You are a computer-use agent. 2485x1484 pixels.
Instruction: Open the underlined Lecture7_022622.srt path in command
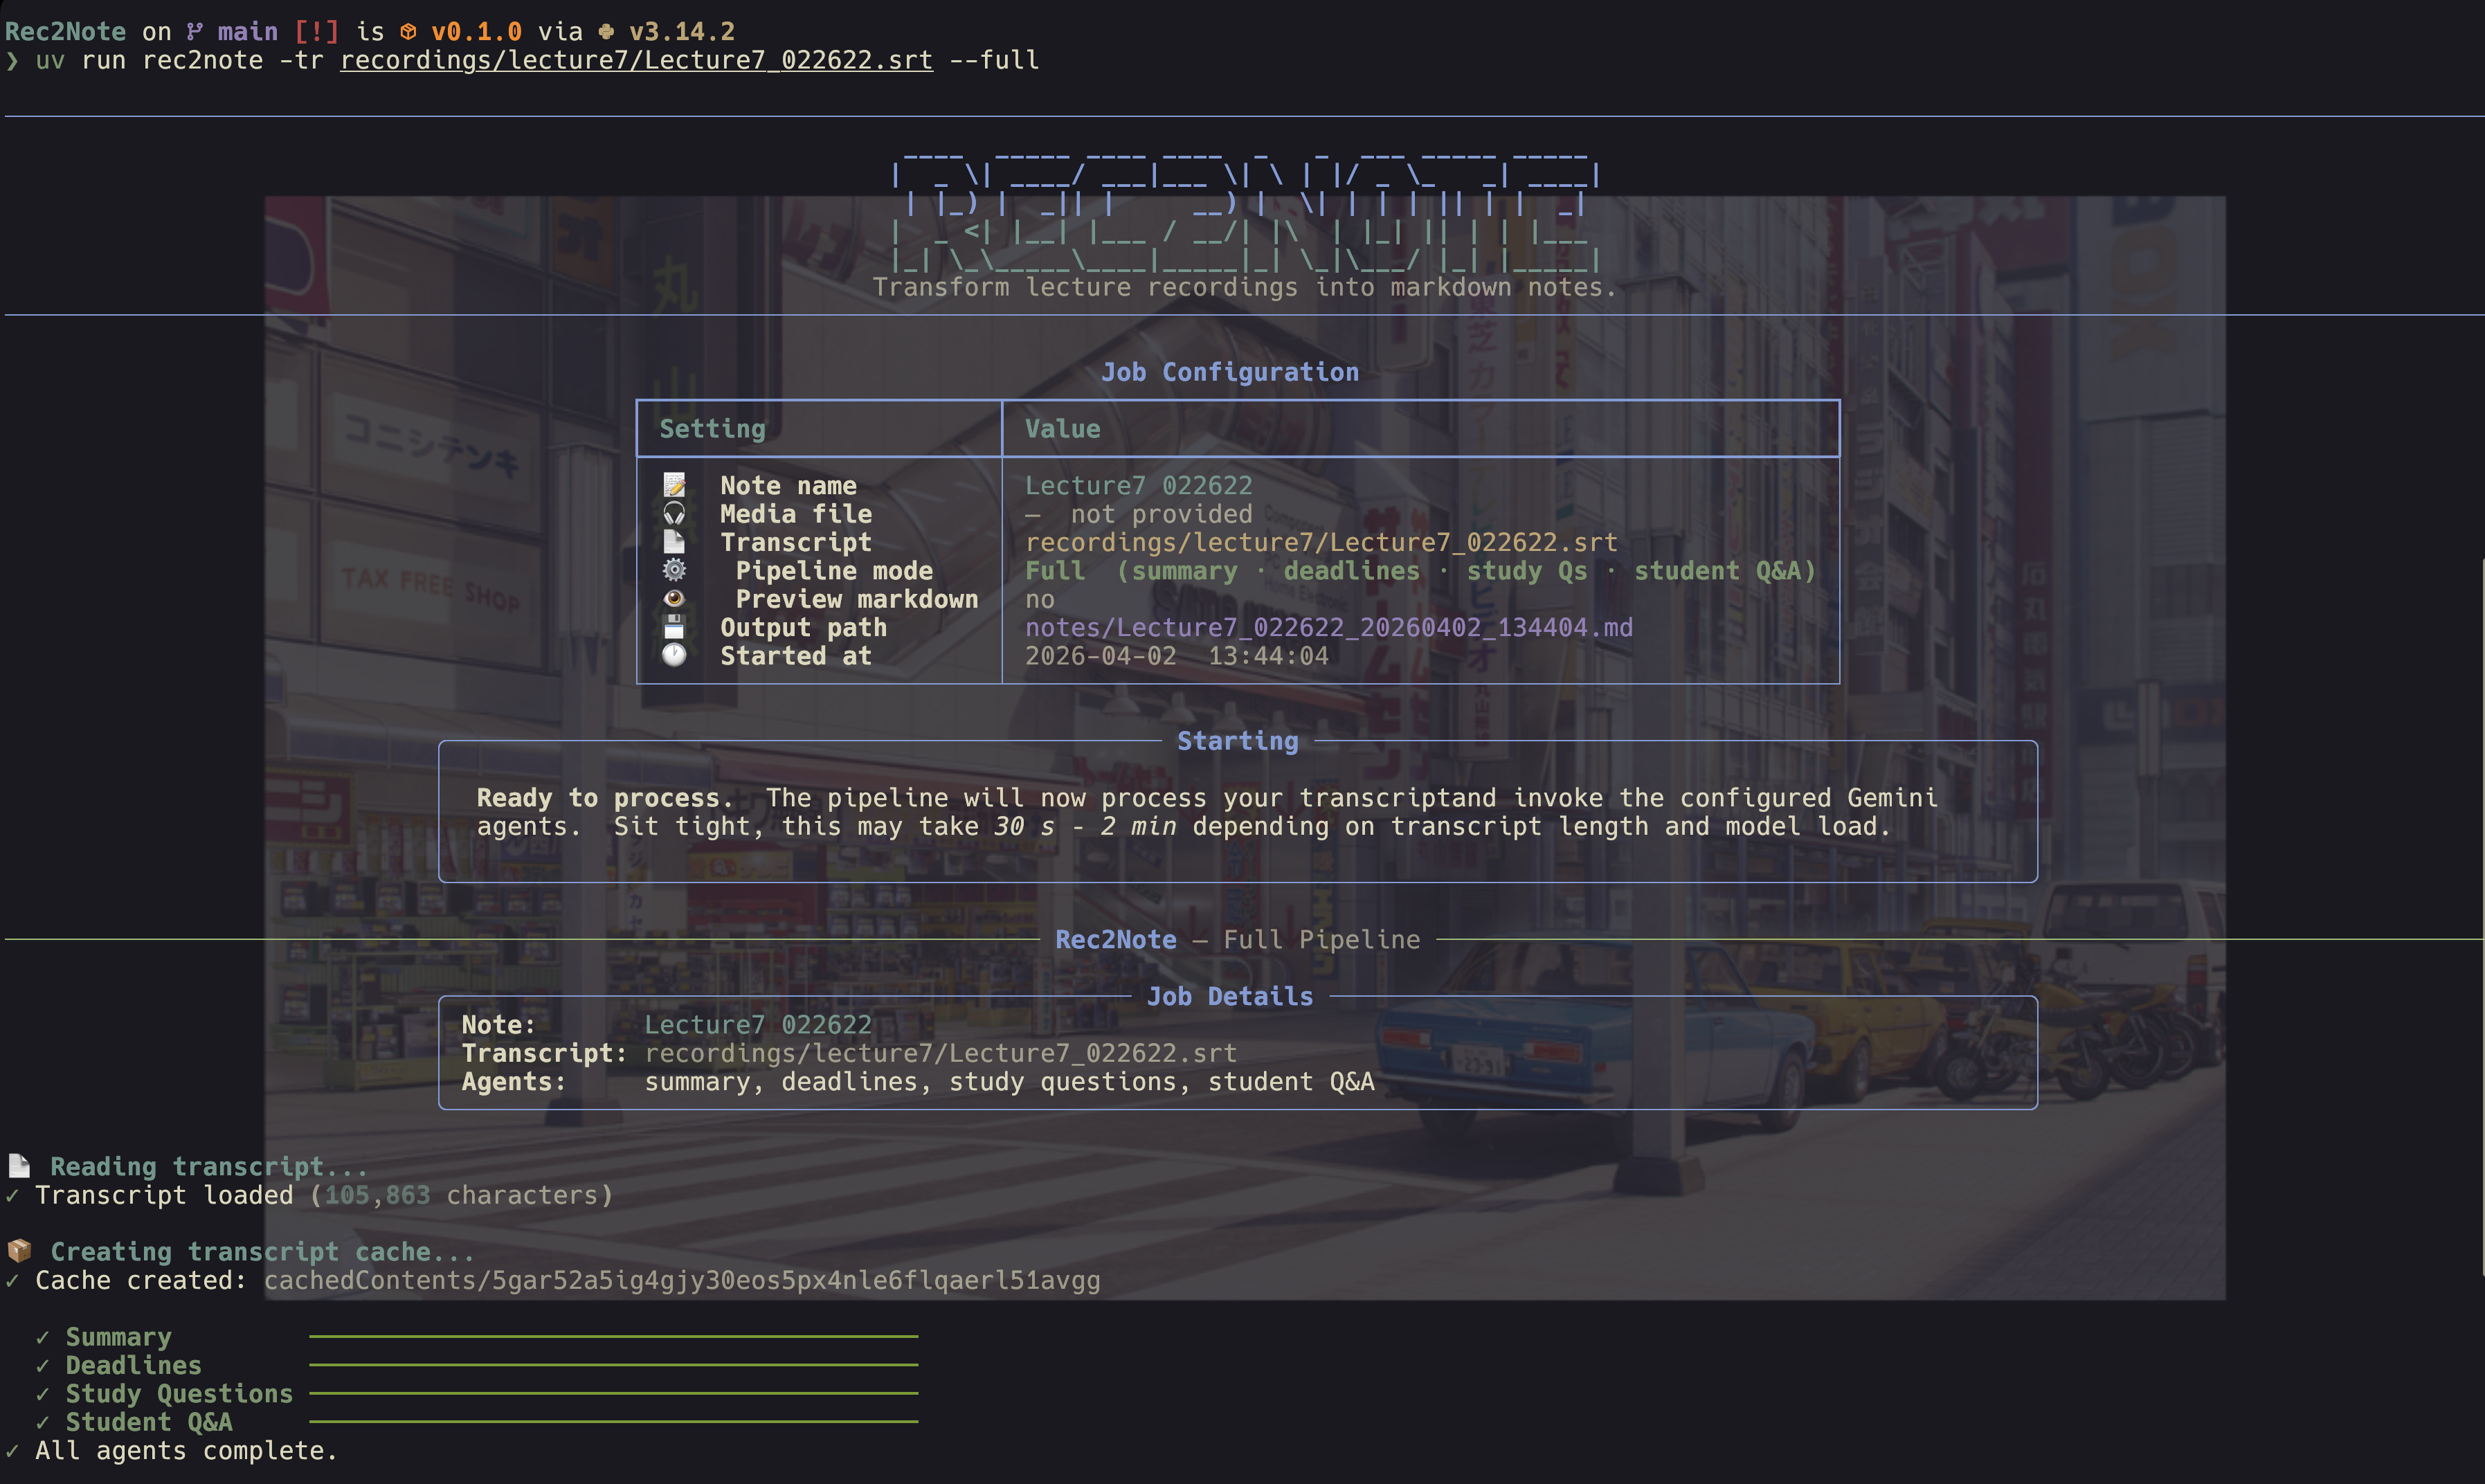(x=636, y=60)
